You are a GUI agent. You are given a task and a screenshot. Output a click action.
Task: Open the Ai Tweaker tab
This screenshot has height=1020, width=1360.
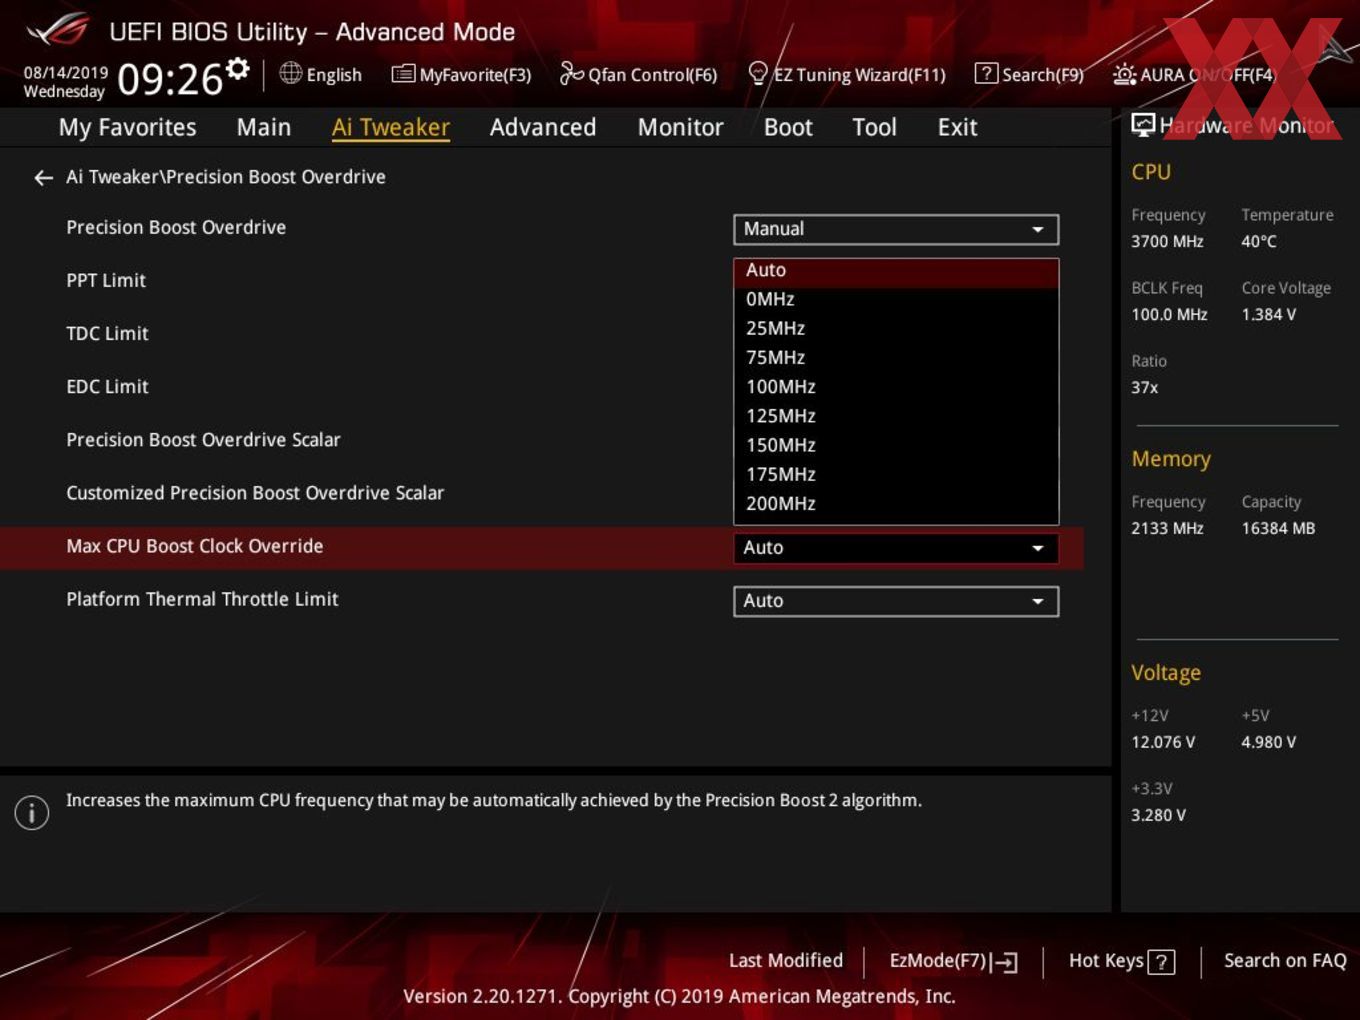(x=391, y=127)
